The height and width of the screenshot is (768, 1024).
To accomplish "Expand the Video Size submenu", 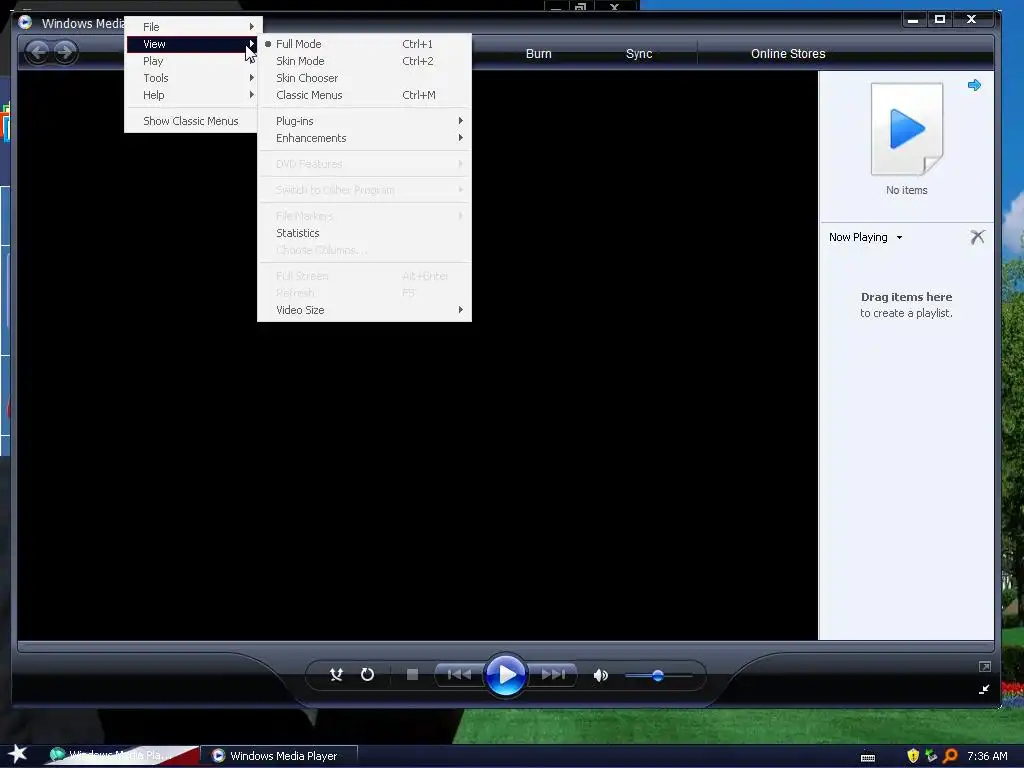I will point(364,310).
